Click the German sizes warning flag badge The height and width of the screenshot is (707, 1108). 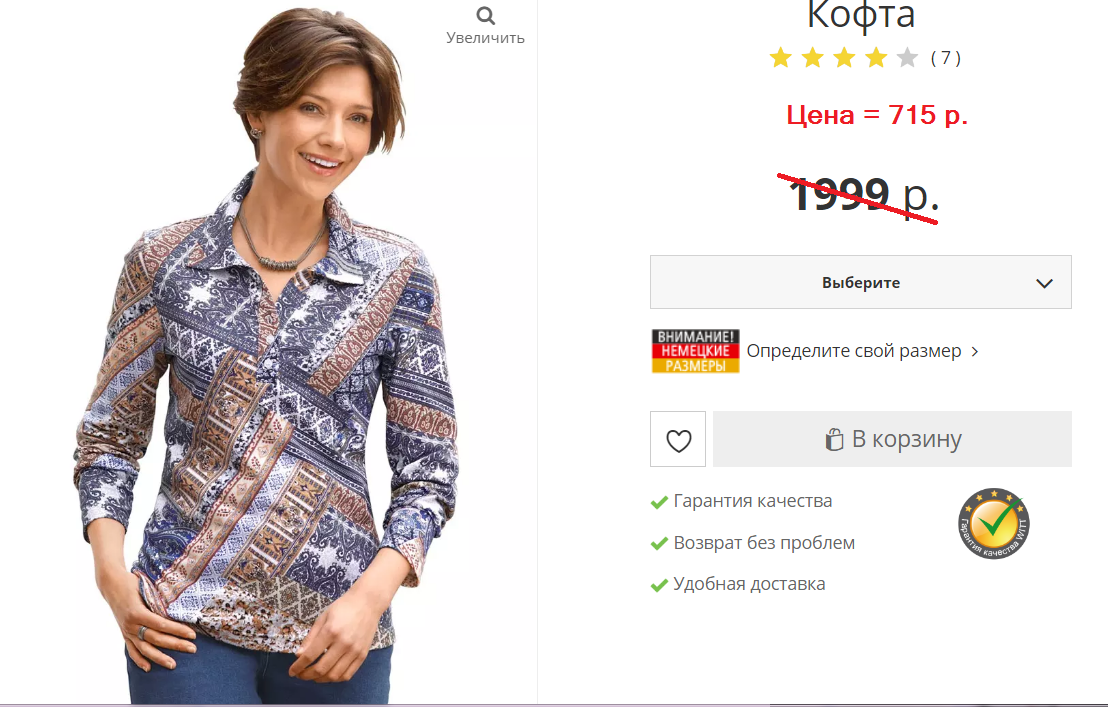point(695,351)
